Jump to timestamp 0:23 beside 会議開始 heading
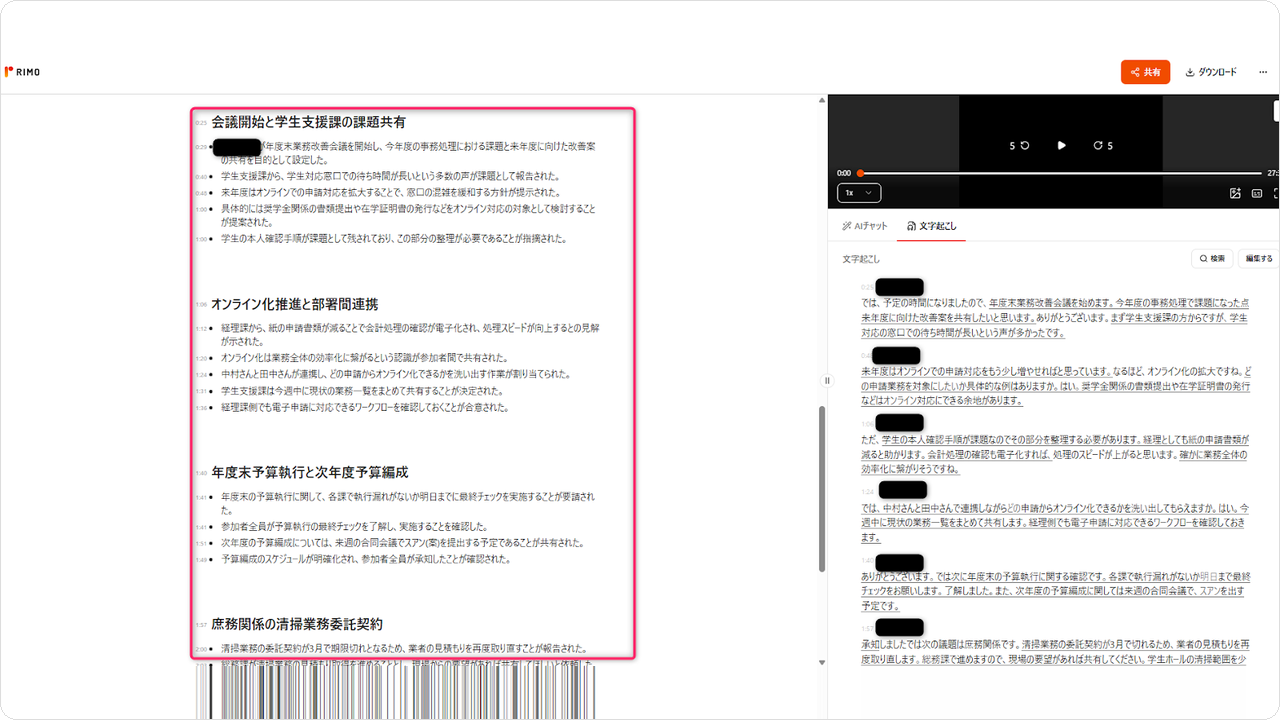The width and height of the screenshot is (1280, 720). 201,123
